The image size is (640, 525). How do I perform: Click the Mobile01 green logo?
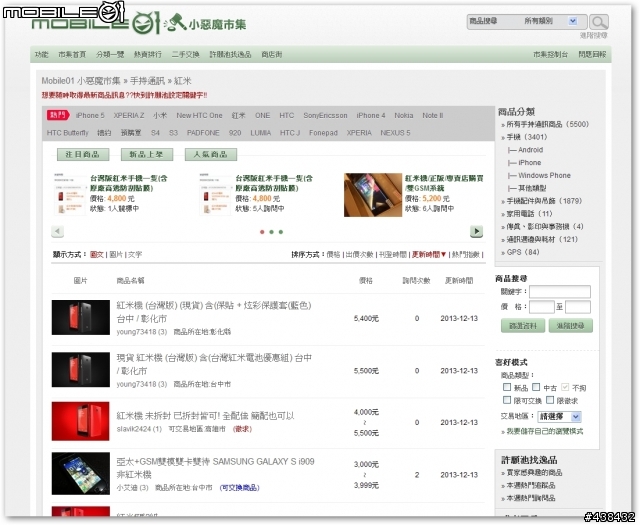tap(96, 22)
